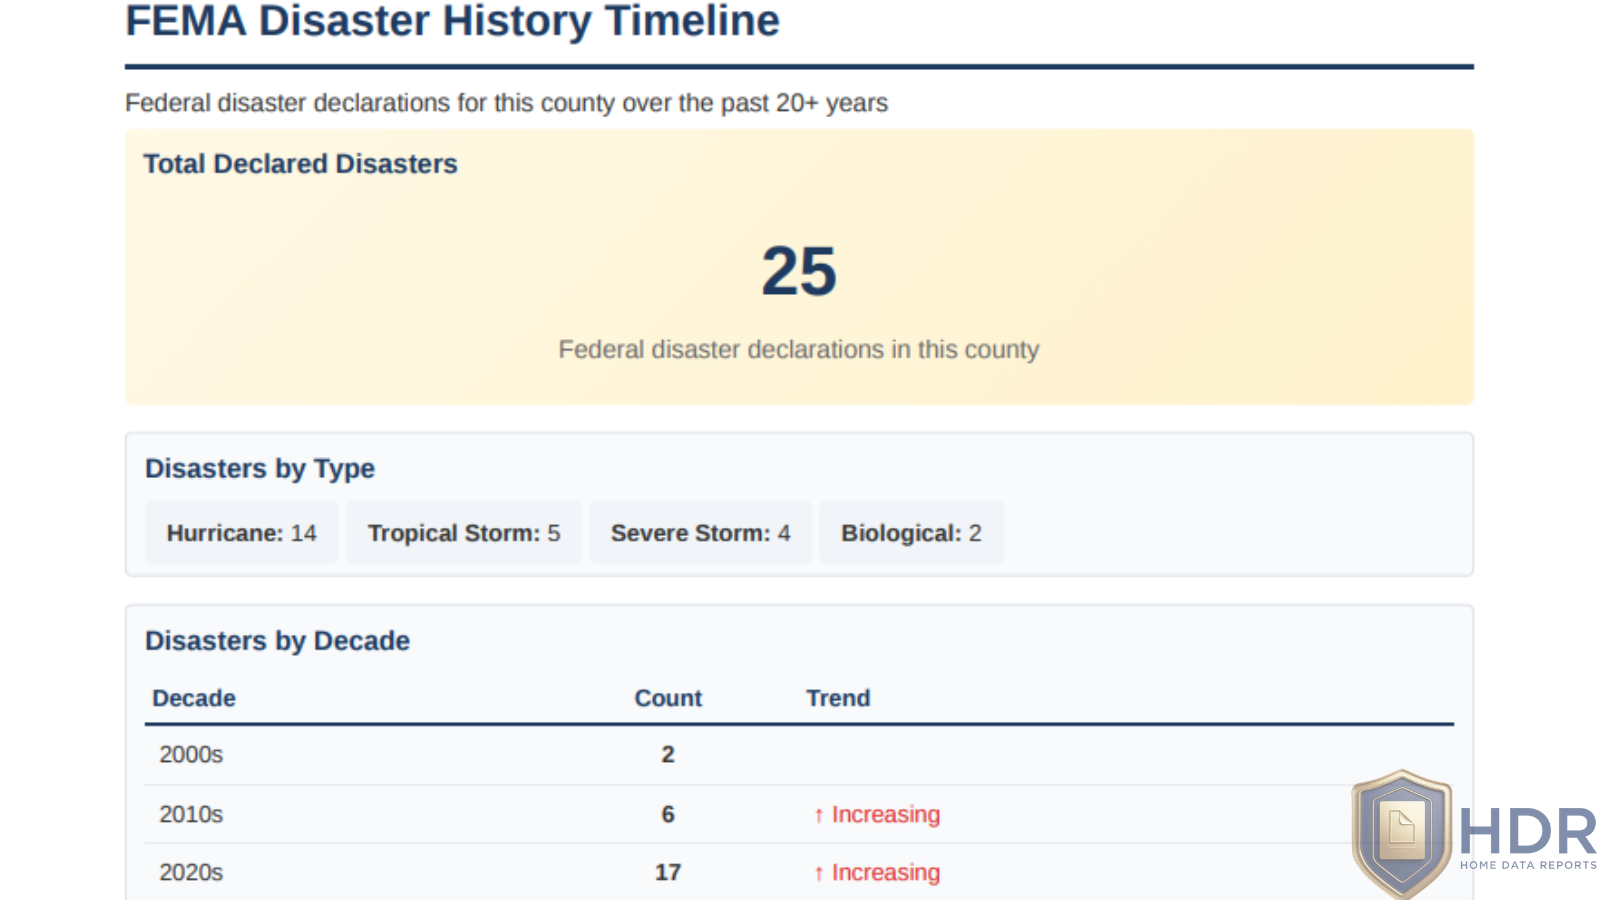Viewport: 1600px width, 900px height.
Task: Click the Disasters by Type heading
Action: 260,469
